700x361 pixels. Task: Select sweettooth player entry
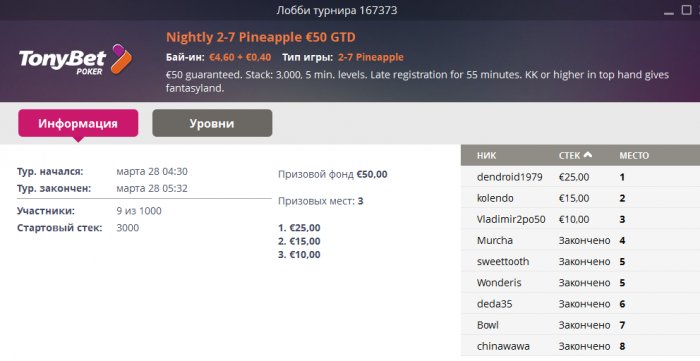(x=580, y=261)
